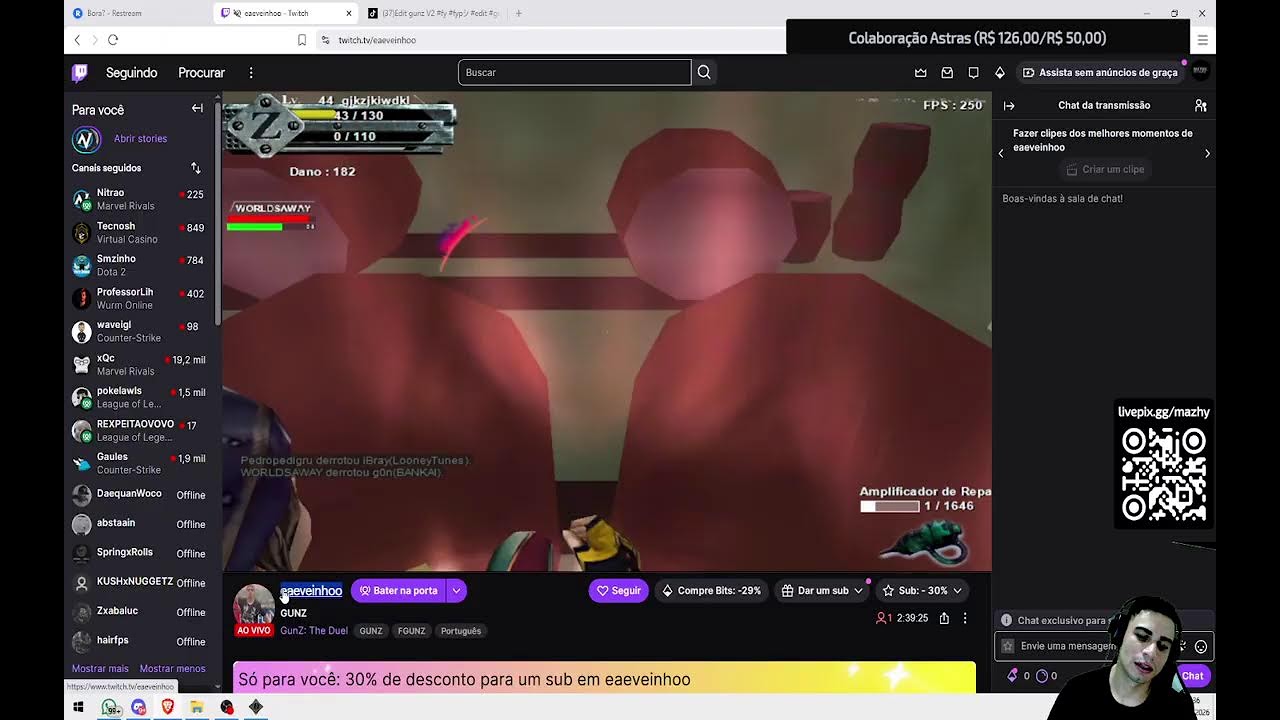Share the stream with the share icon
Viewport: 1280px width, 720px height.
(x=943, y=618)
